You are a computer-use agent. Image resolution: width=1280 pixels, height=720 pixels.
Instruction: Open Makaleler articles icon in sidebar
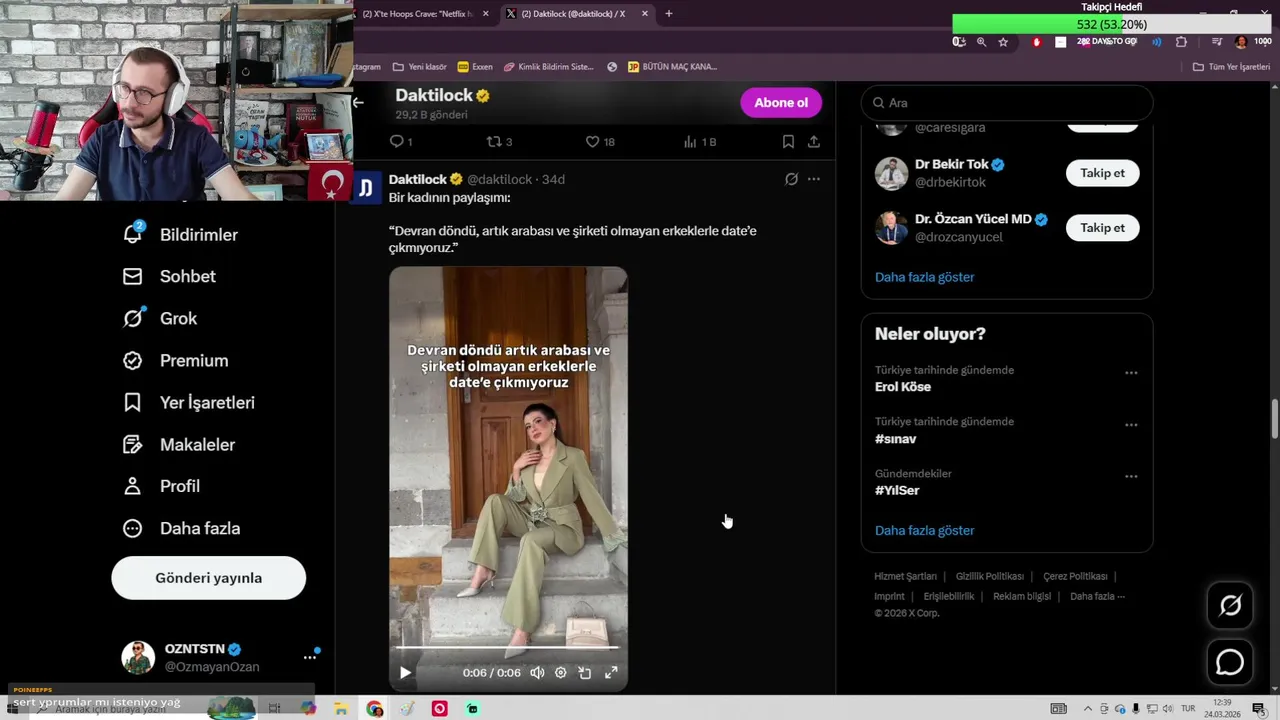[x=132, y=444]
